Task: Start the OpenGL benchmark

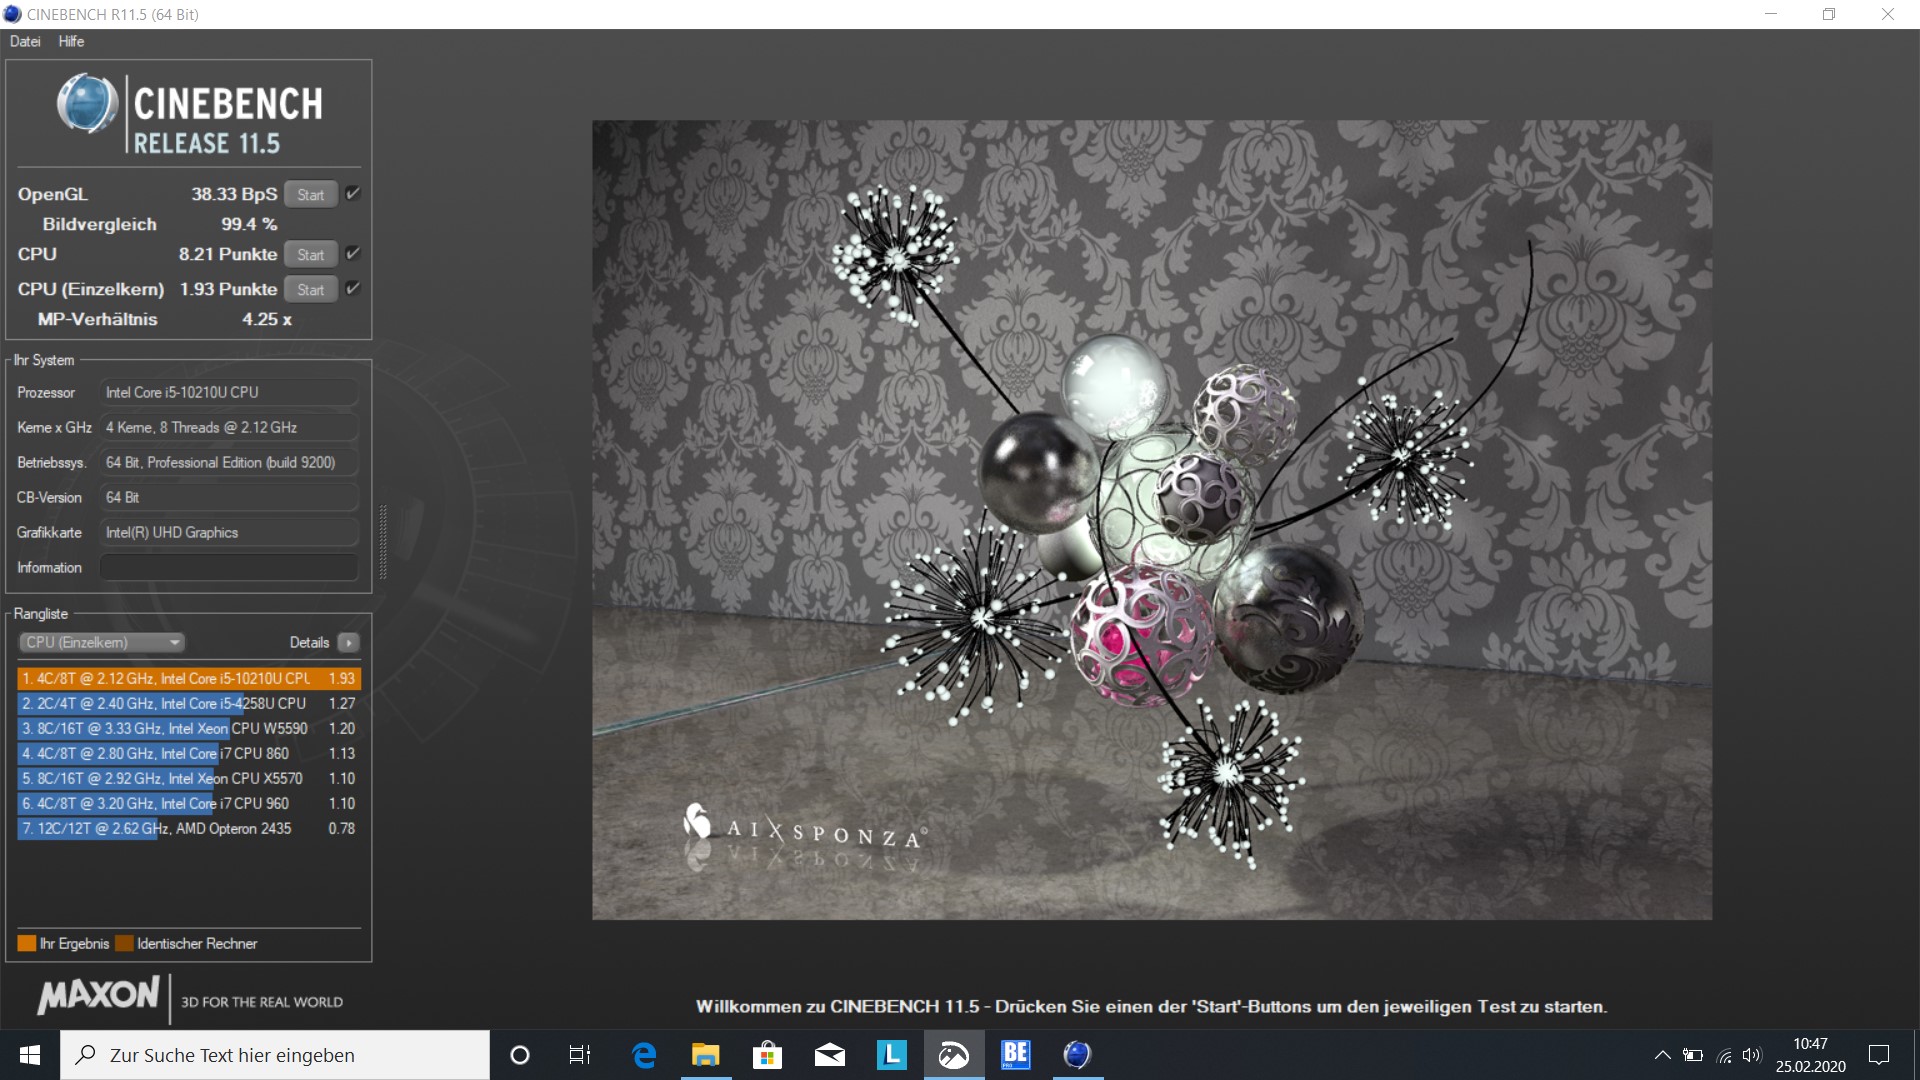Action: (310, 195)
